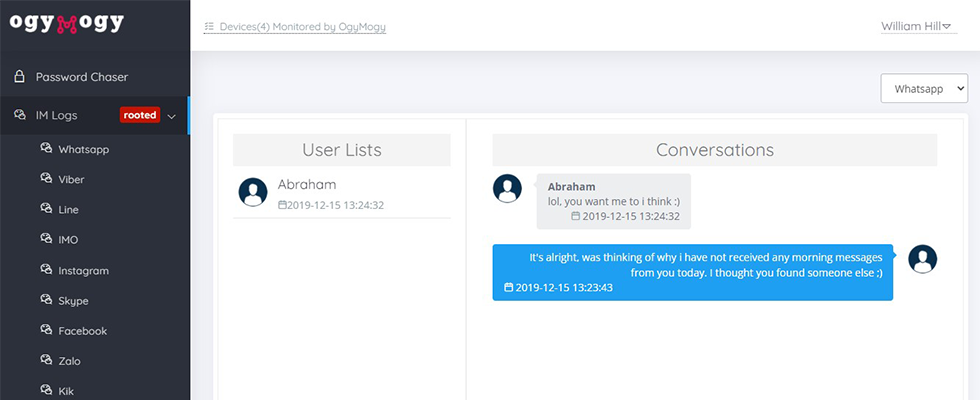The image size is (980, 400).
Task: Click the red rooted badge
Action: (140, 115)
